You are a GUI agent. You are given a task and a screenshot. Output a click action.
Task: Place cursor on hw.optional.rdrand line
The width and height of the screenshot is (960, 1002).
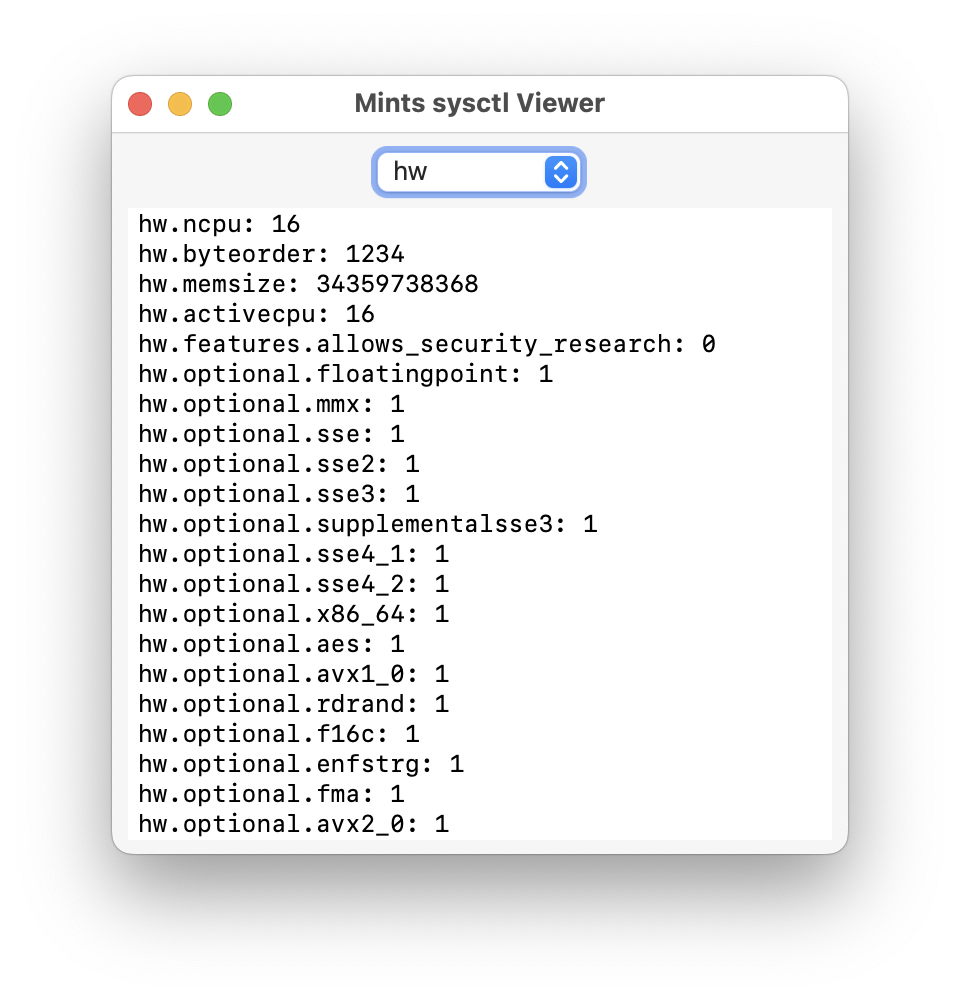293,704
